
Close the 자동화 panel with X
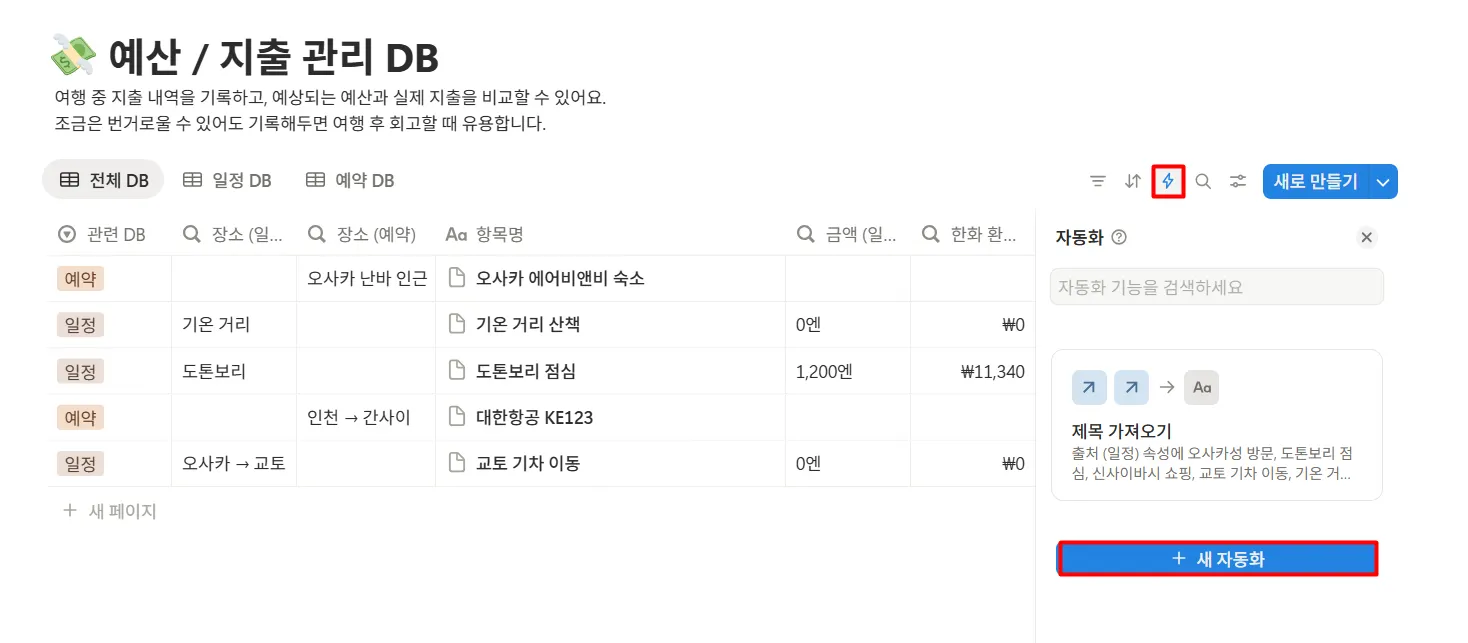1367,237
